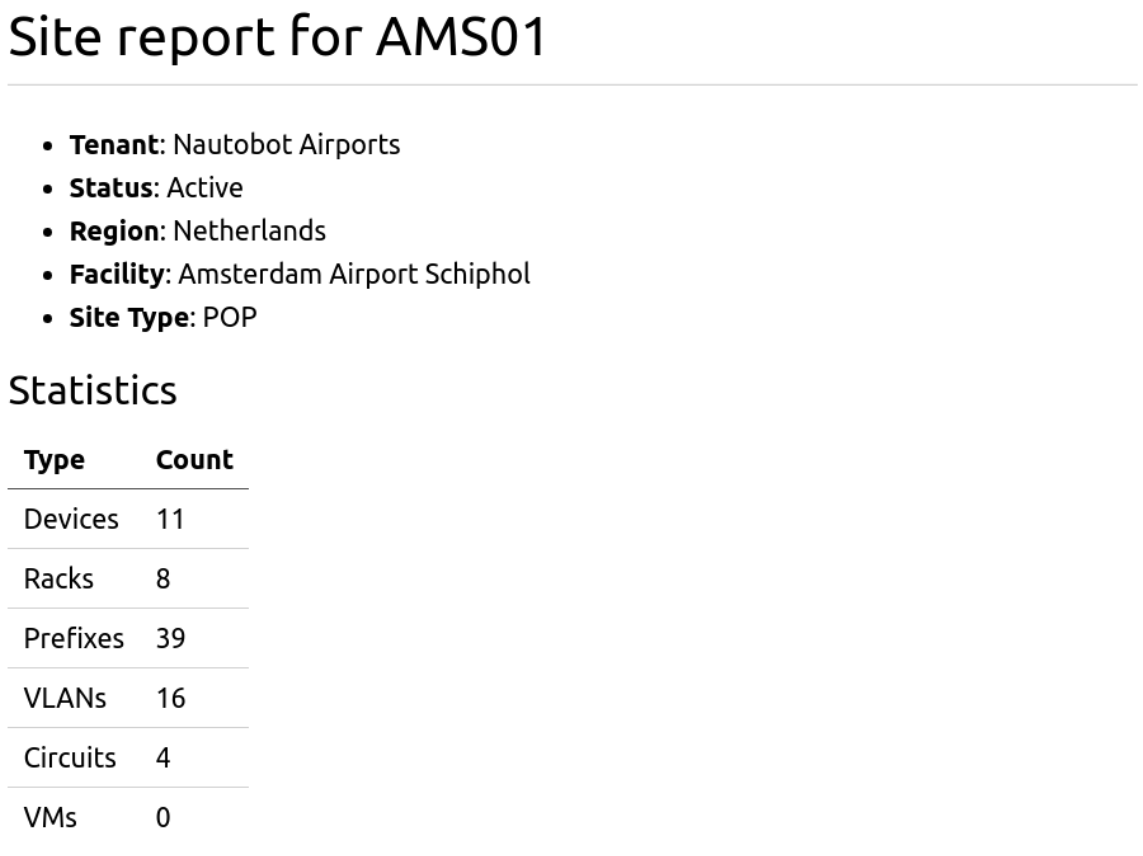The width and height of the screenshot is (1143, 856).
Task: Click the 'Type' column header
Action: [54, 460]
